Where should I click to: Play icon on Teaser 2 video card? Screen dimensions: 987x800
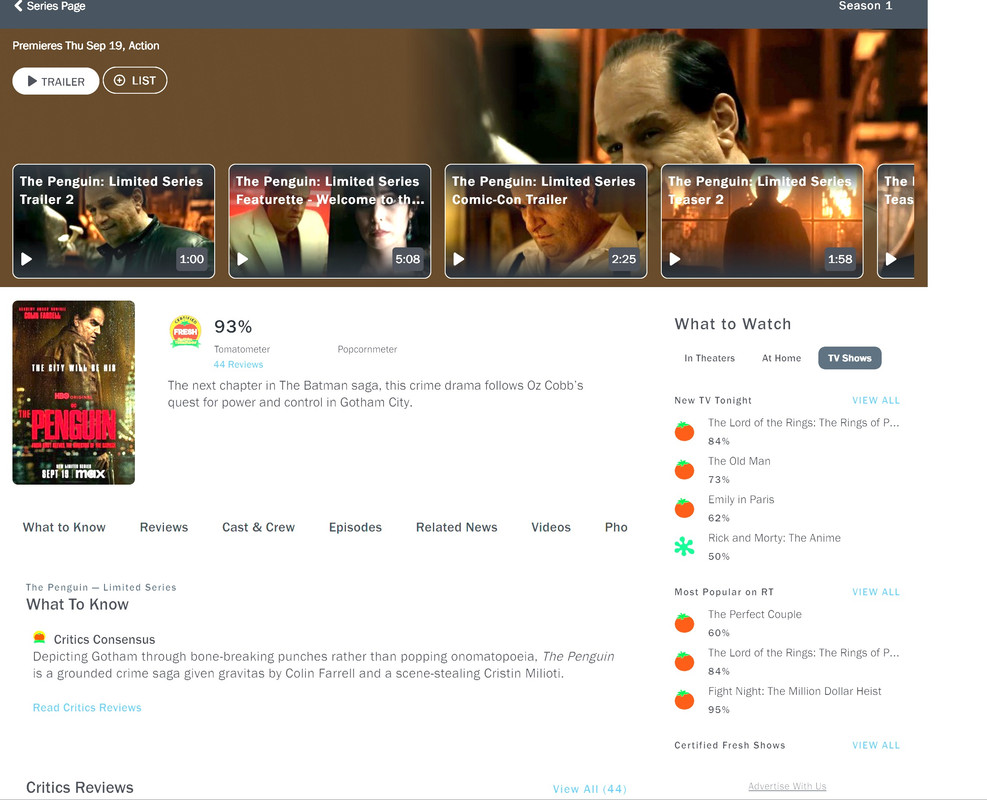tap(675, 259)
